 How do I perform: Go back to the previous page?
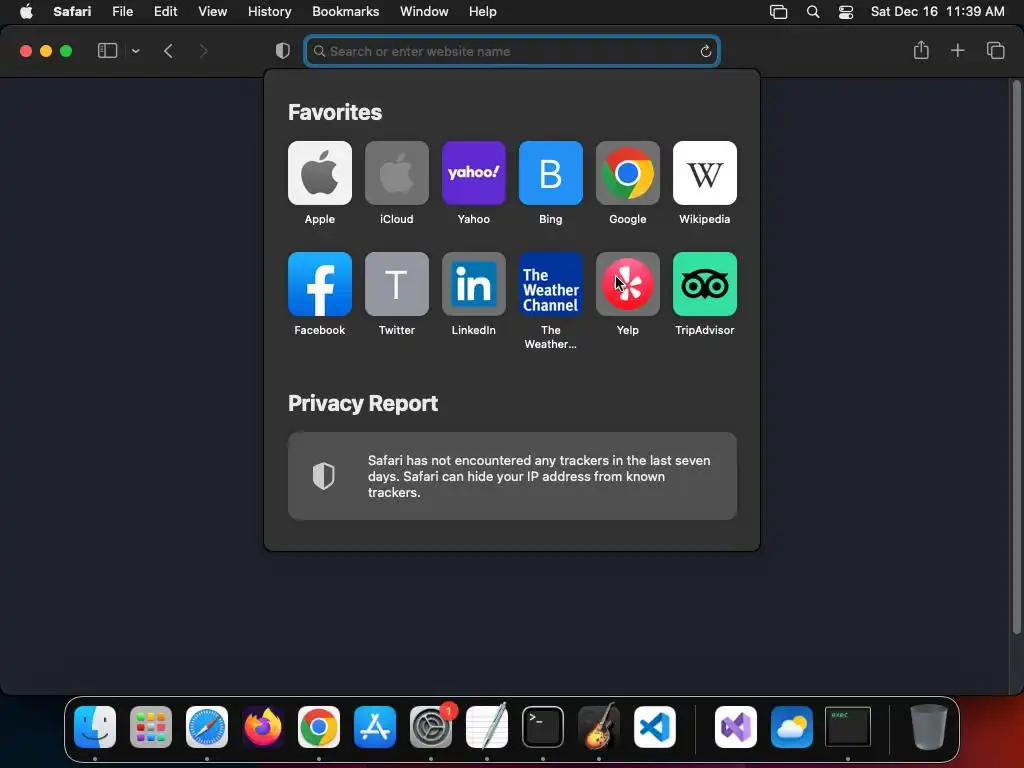click(168, 51)
